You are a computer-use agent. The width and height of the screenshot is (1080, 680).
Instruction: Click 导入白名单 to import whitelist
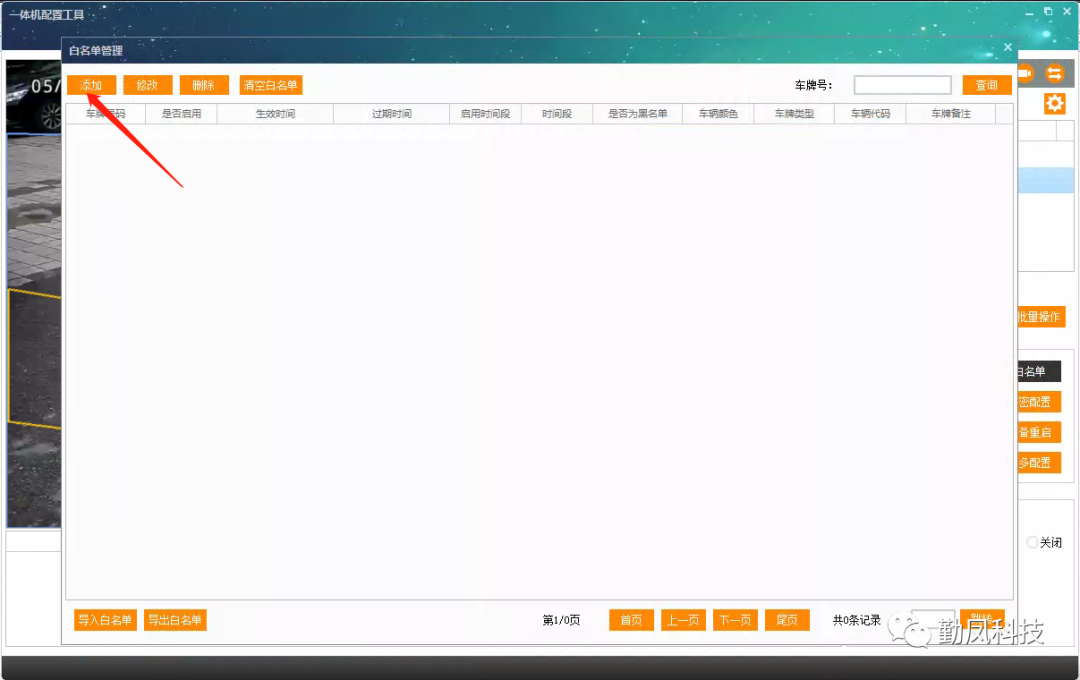[104, 620]
